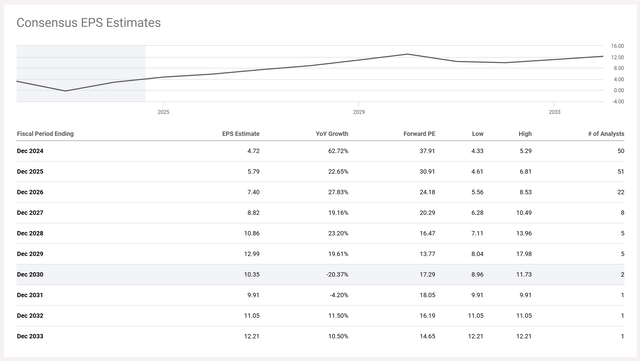Screen dimensions: 640x361
Task: Click the Low column header
Action: click(x=478, y=134)
